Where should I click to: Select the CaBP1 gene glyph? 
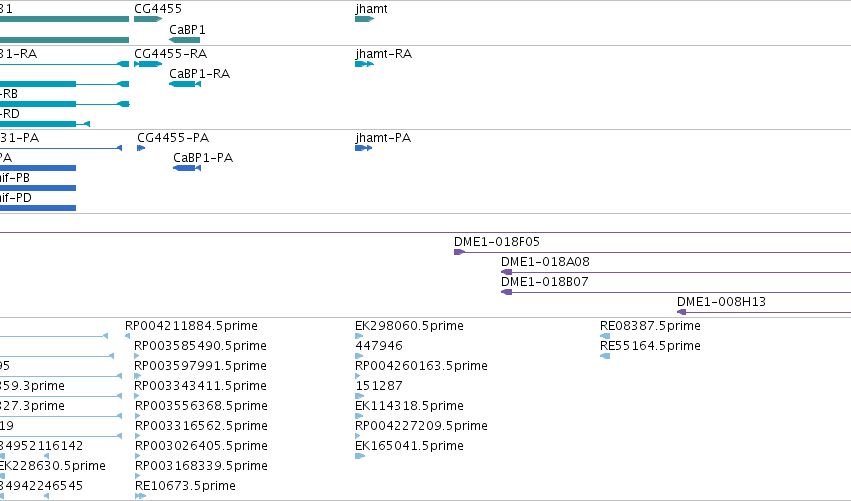pos(185,40)
